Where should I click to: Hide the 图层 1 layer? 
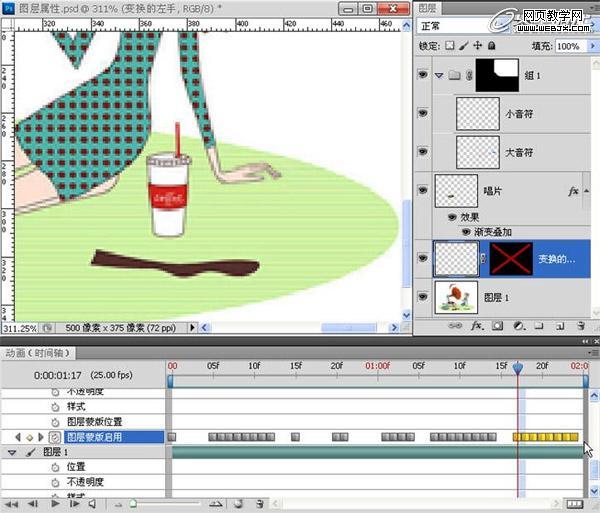[421, 297]
